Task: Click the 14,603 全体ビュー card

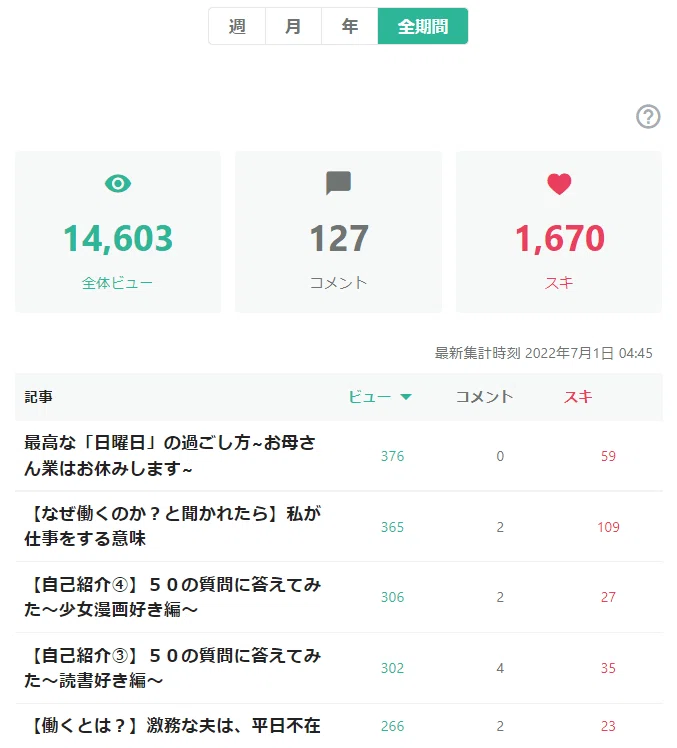Action: point(118,232)
